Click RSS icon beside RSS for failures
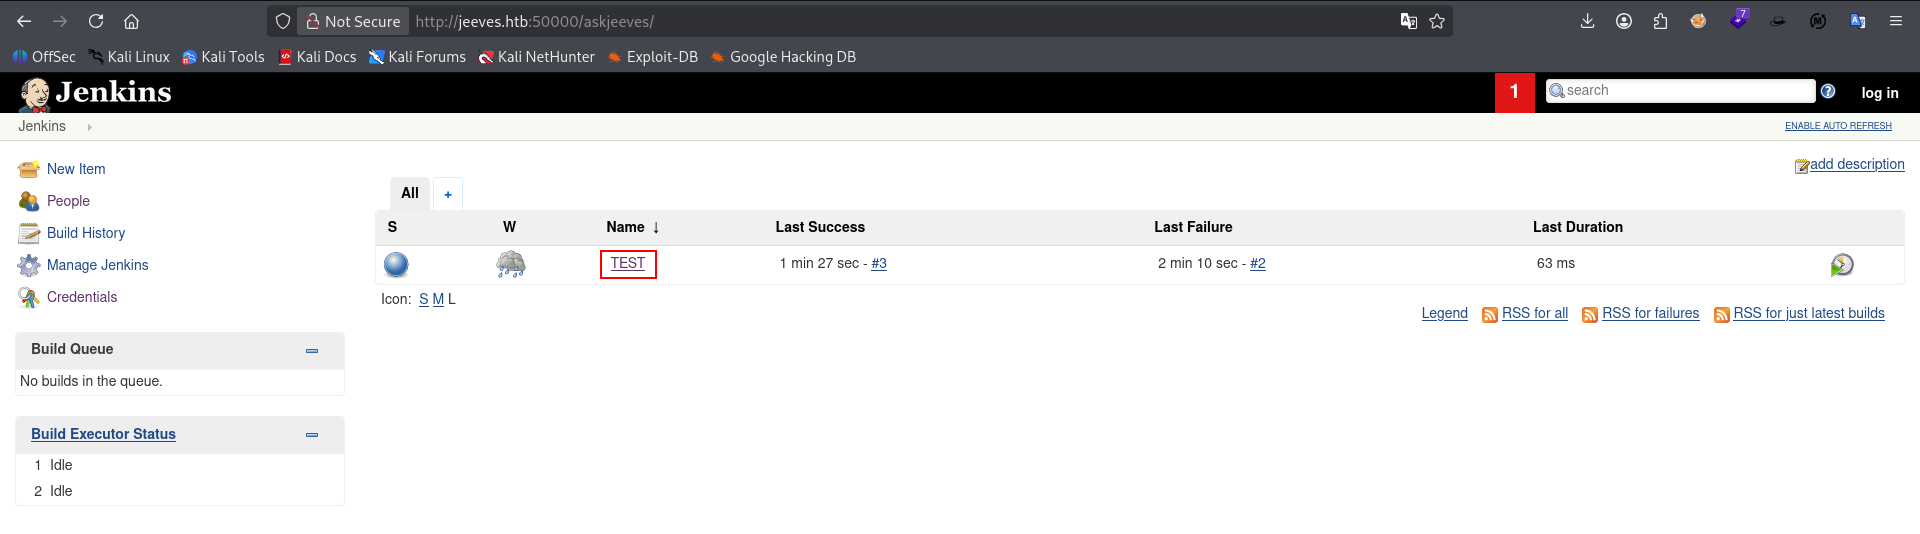The image size is (1920, 534). click(1590, 315)
